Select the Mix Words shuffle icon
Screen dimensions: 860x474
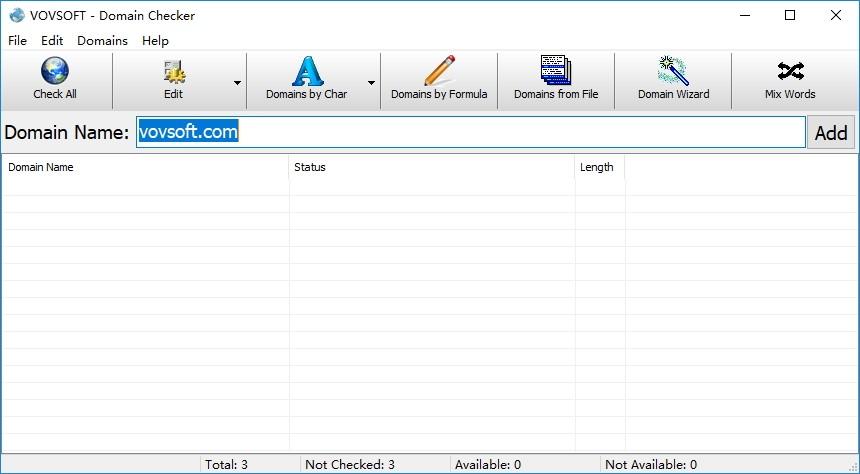[x=790, y=71]
